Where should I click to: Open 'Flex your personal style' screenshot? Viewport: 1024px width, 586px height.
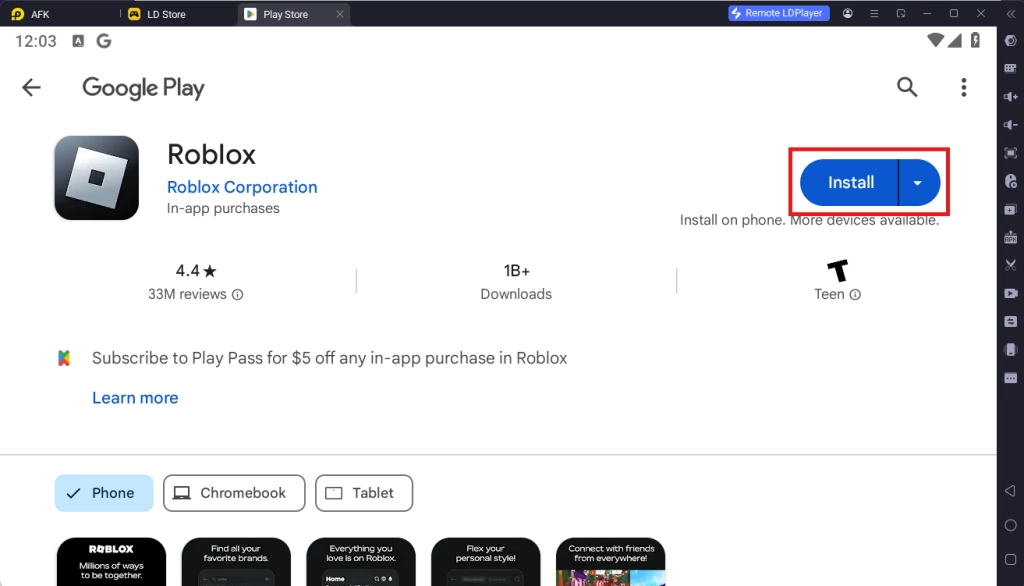pos(485,562)
